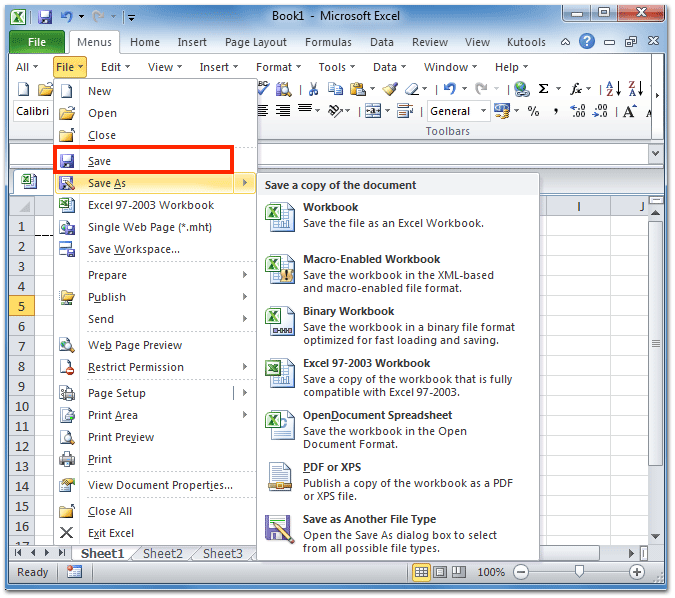This screenshot has height=598, width=675.
Task: Click the Save menu item
Action: tap(100, 161)
